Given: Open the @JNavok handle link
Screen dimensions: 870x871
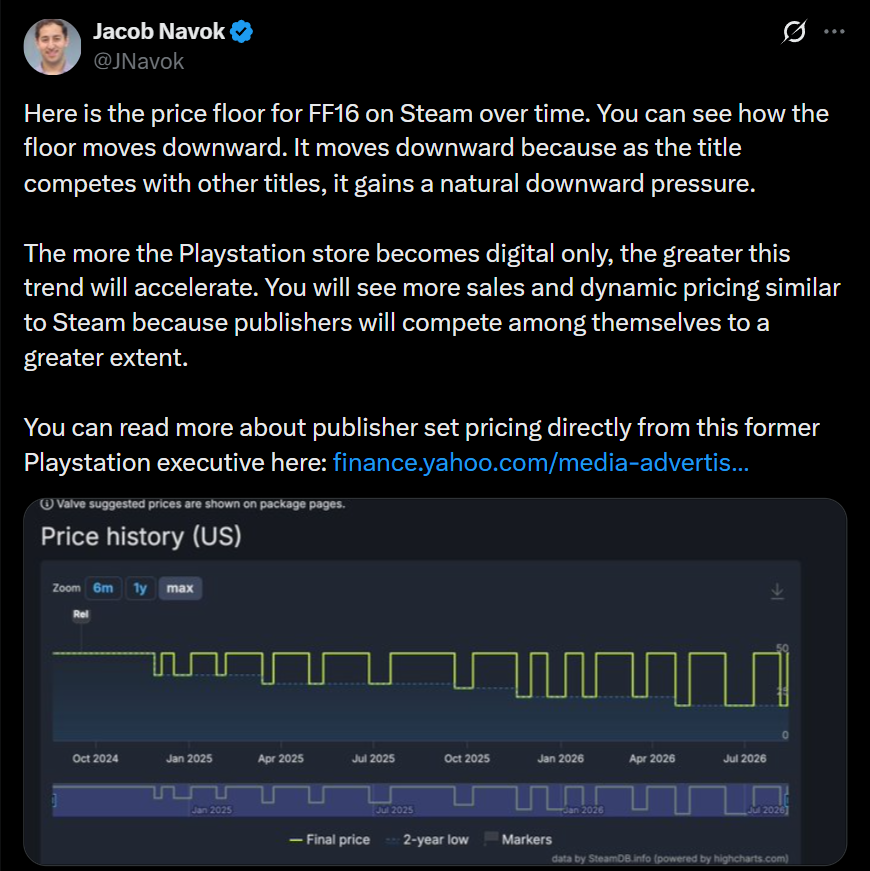Looking at the screenshot, I should (x=138, y=61).
